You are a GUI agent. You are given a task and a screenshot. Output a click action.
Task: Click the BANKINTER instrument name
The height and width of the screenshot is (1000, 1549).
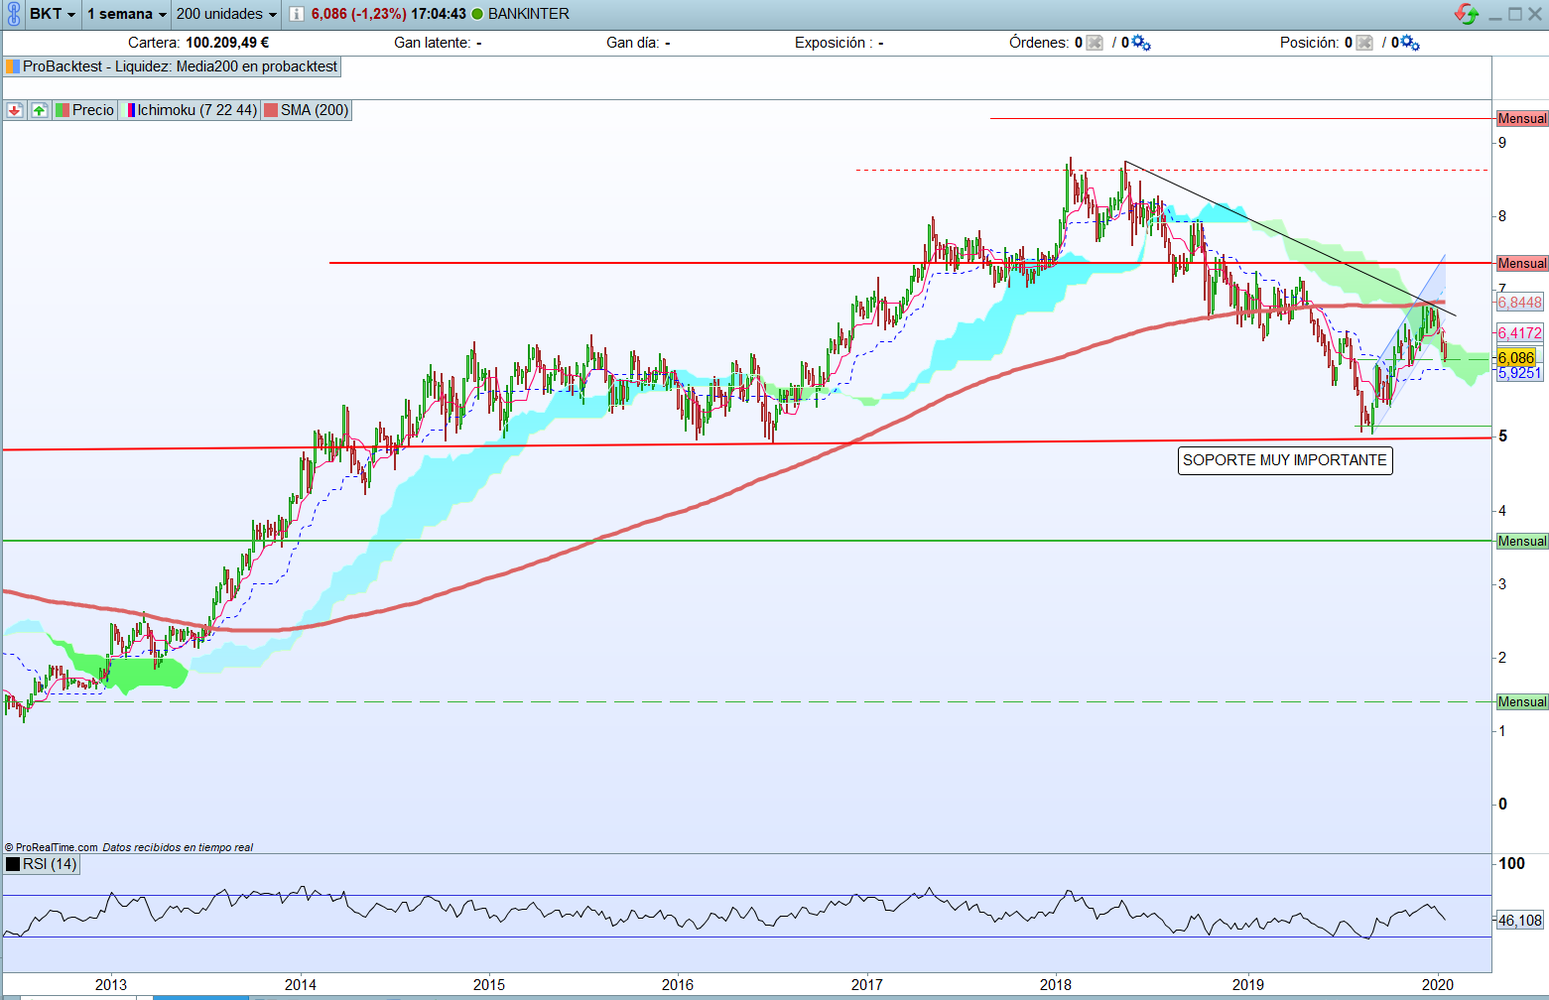click(x=528, y=14)
